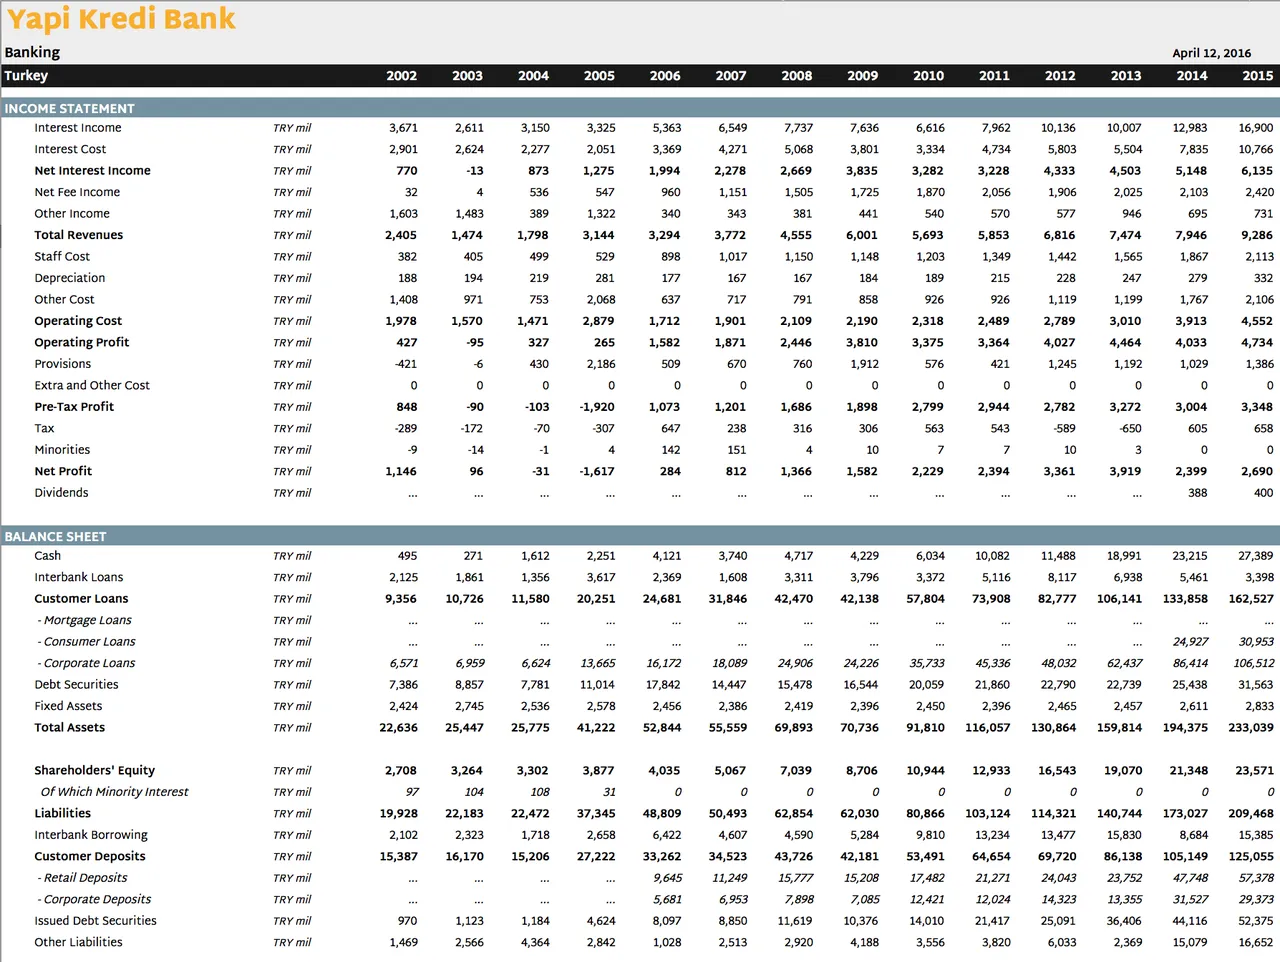
Task: Select the 2015 Other Liabilities value 16,652
Action: (x=1255, y=942)
